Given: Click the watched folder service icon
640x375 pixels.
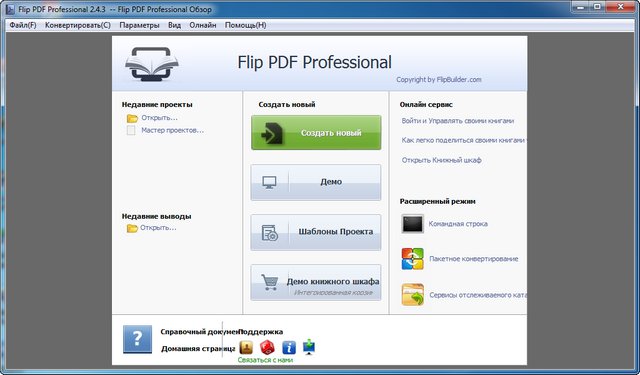Looking at the screenshot, I should click(412, 295).
